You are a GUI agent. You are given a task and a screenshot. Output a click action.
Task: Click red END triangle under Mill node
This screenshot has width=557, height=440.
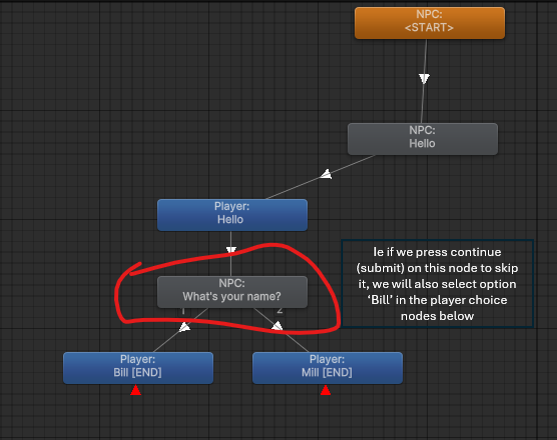pos(325,390)
